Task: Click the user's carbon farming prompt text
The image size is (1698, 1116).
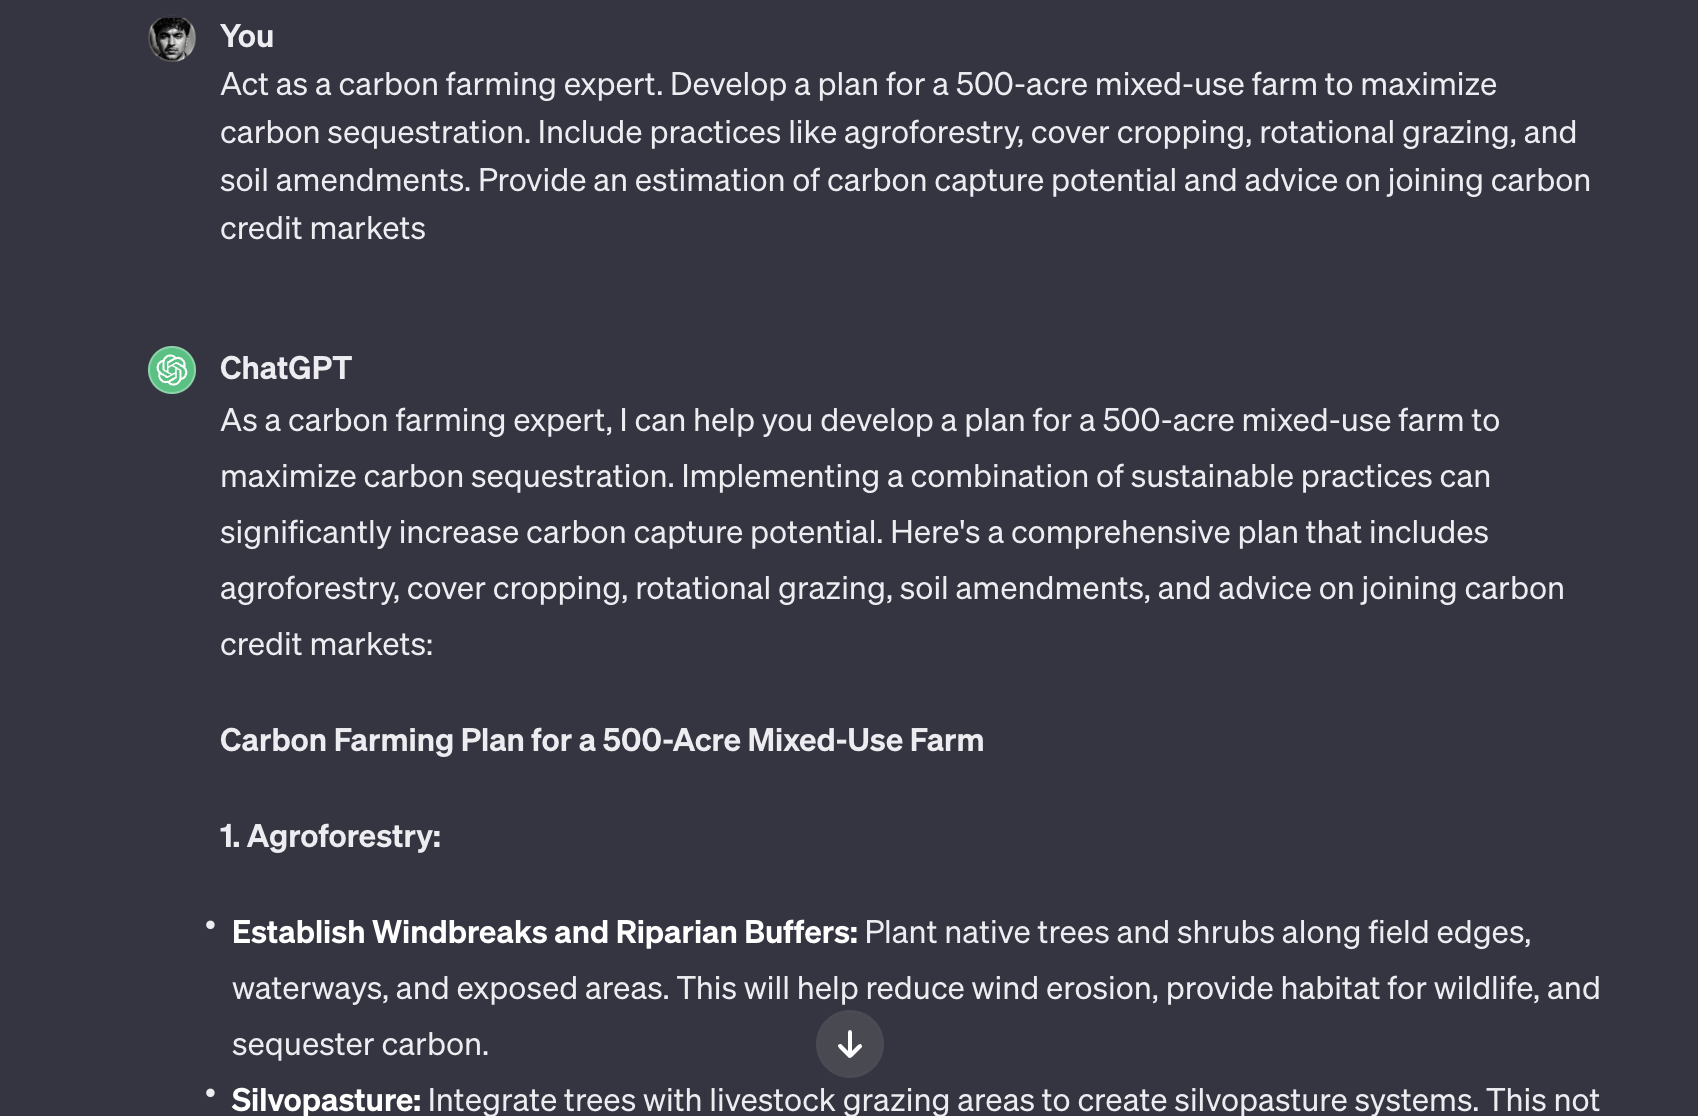Action: [900, 155]
